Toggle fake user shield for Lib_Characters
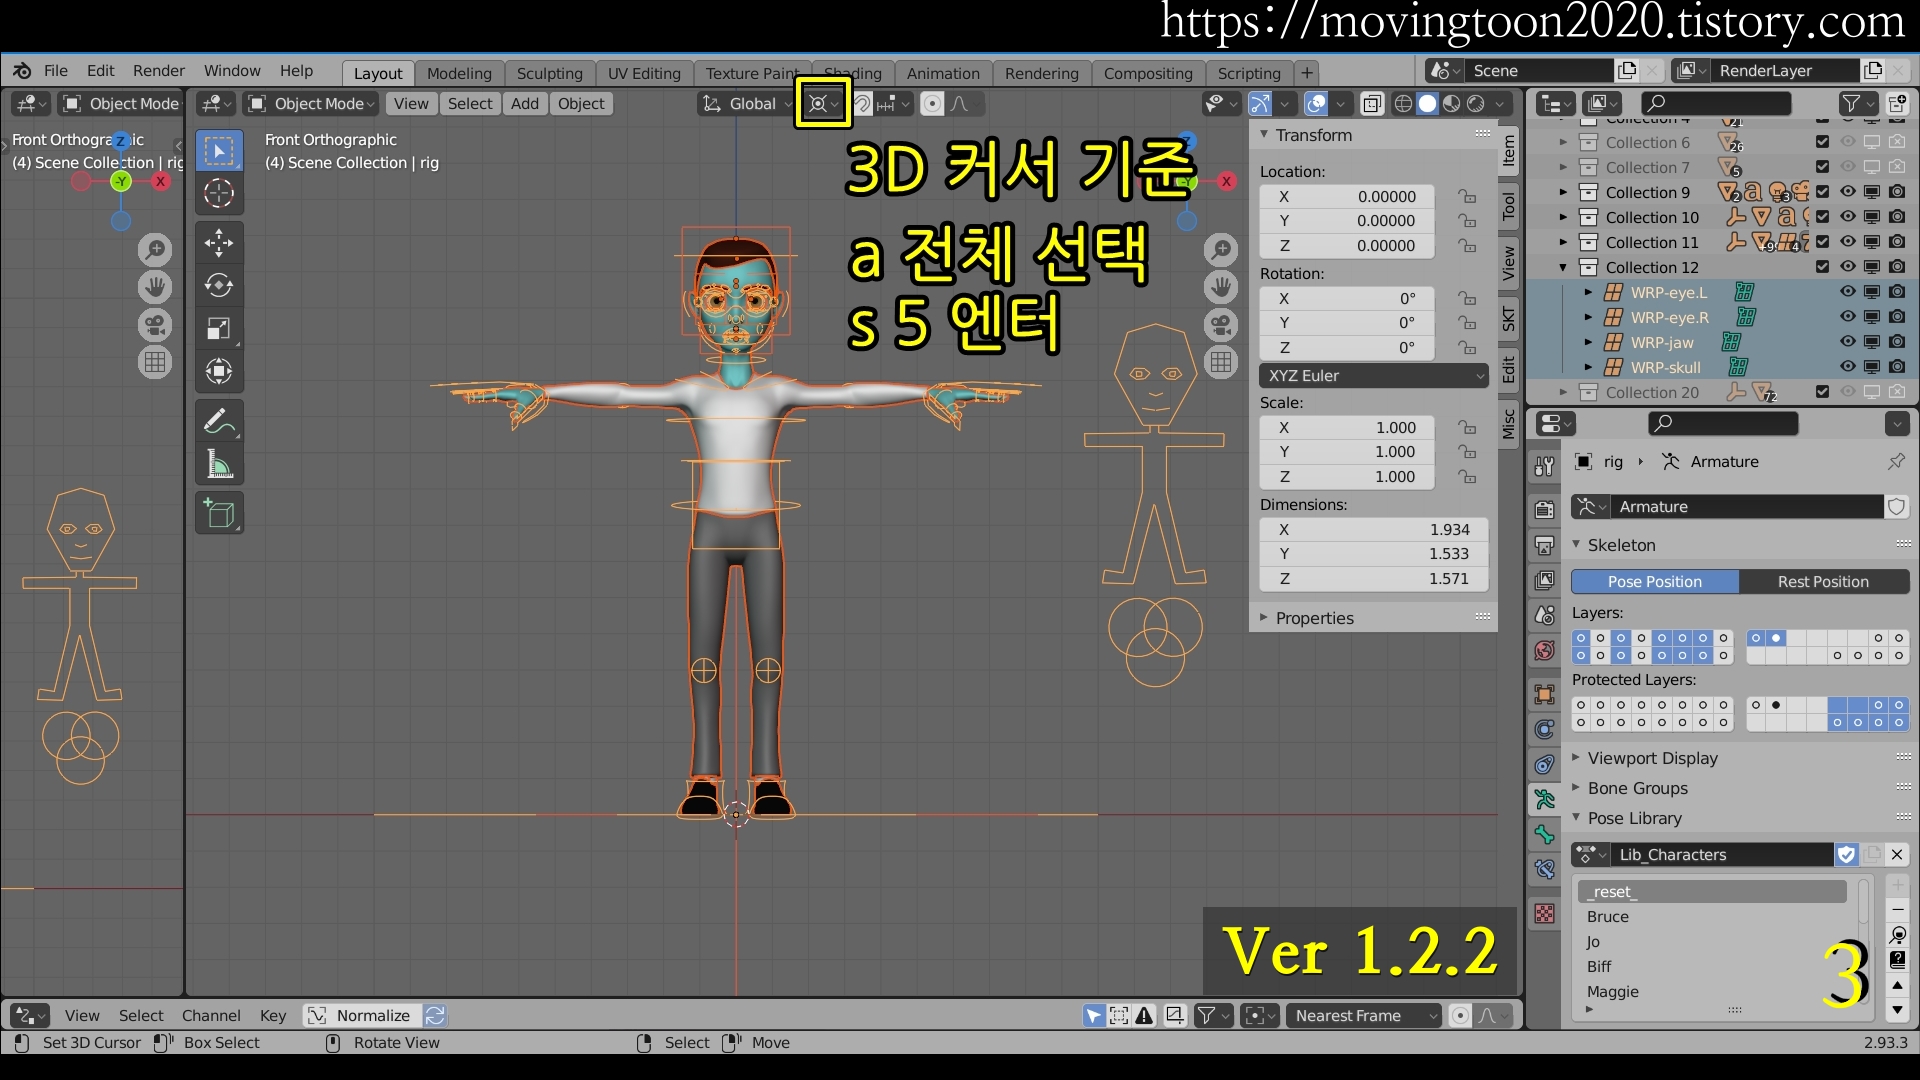This screenshot has height=1080, width=1920. (x=1846, y=854)
